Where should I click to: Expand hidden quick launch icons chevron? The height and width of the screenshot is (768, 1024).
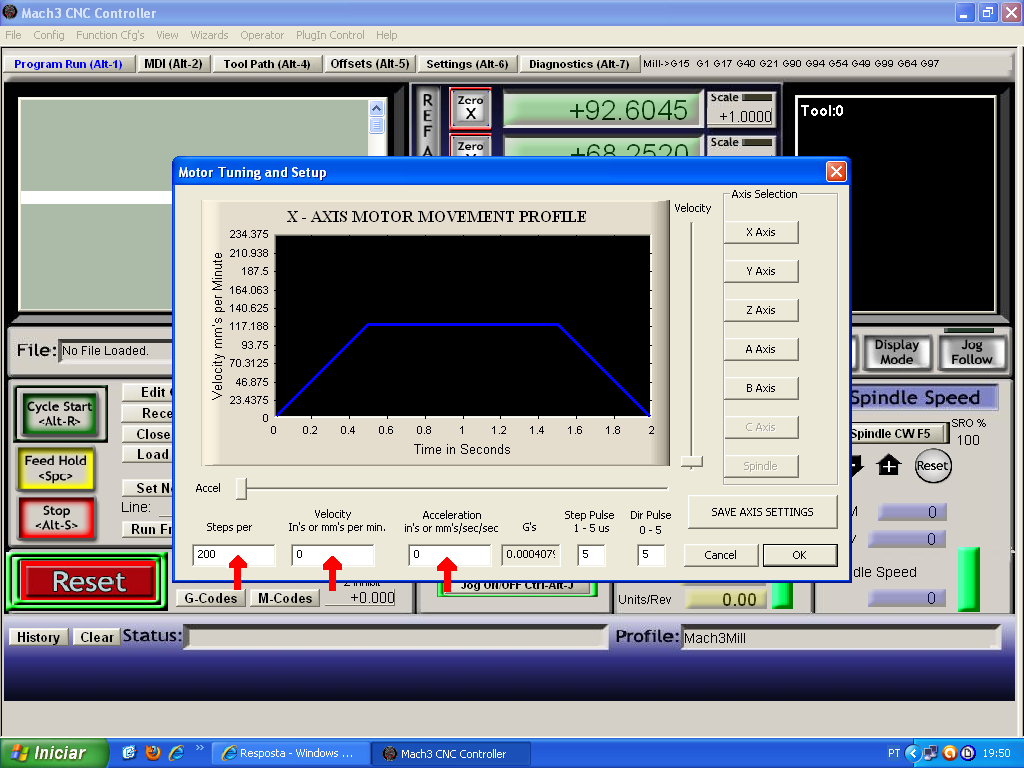point(199,748)
